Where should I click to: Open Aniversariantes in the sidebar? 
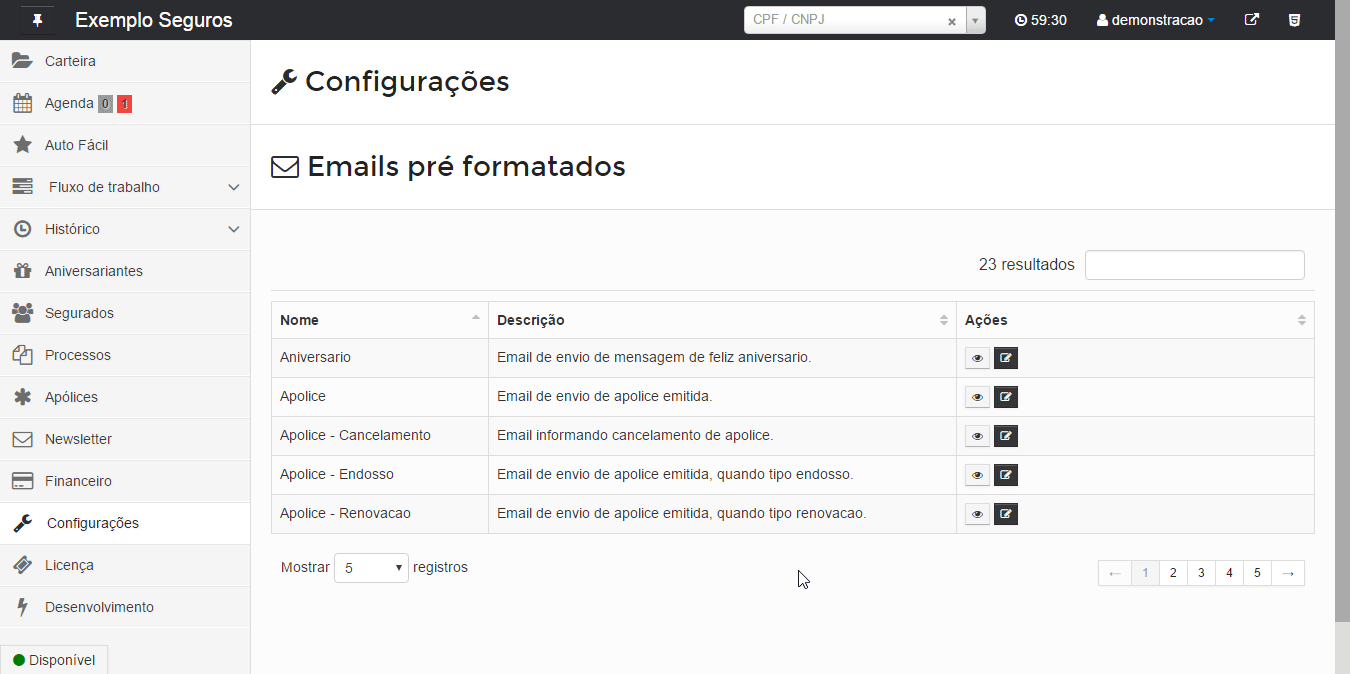[125, 271]
